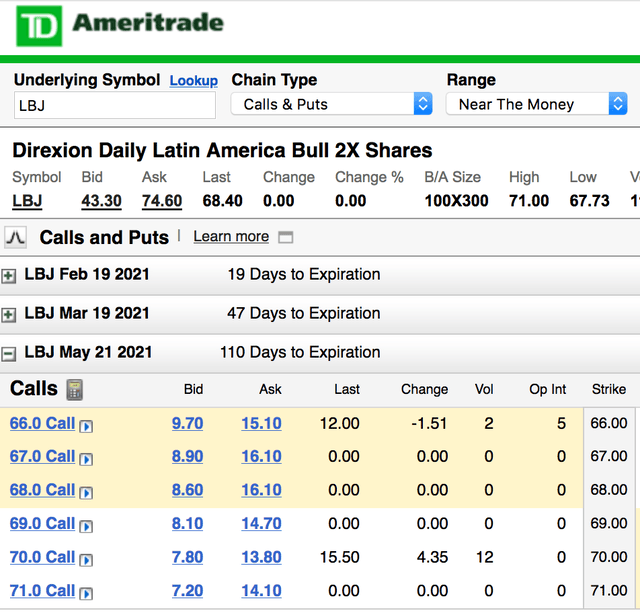Click volume 12 for 70.0 Call
The width and height of the screenshot is (640, 613).
coord(485,557)
